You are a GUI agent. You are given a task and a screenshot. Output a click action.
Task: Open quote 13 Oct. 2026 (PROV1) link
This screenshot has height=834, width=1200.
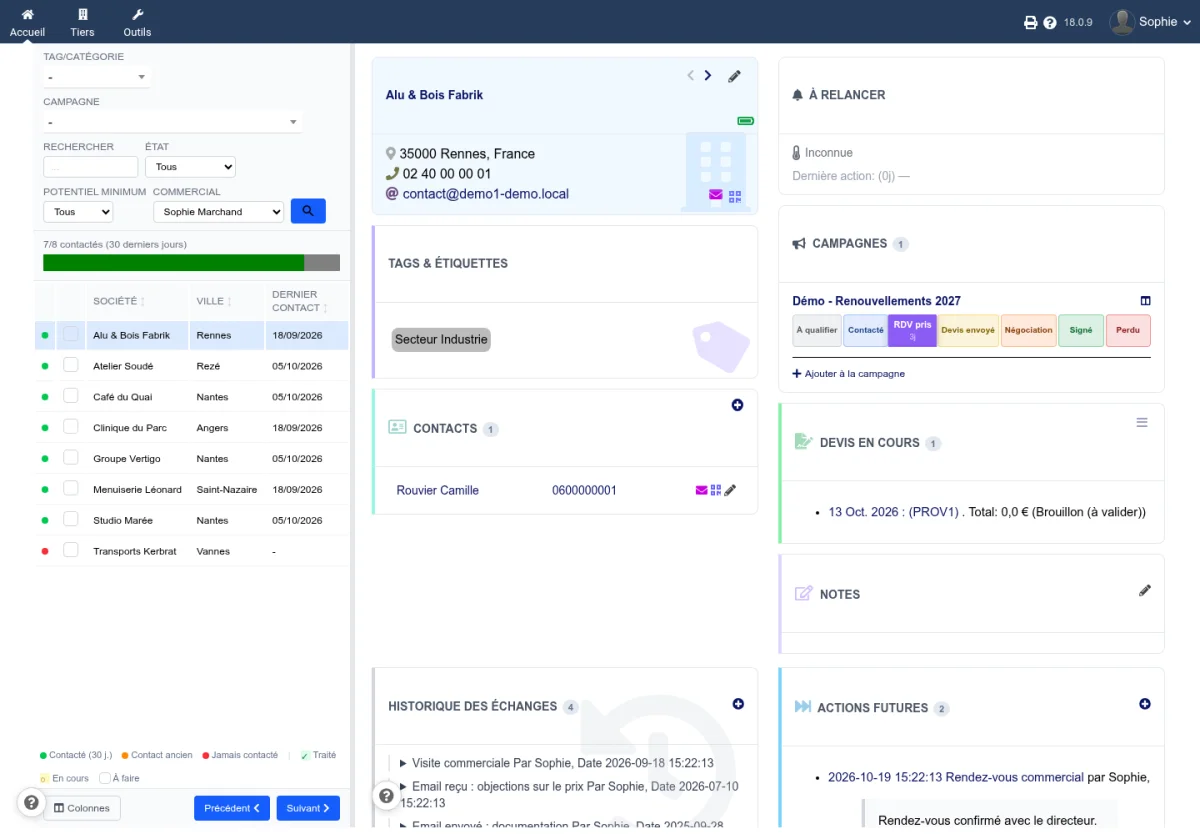pyautogui.click(x=894, y=512)
